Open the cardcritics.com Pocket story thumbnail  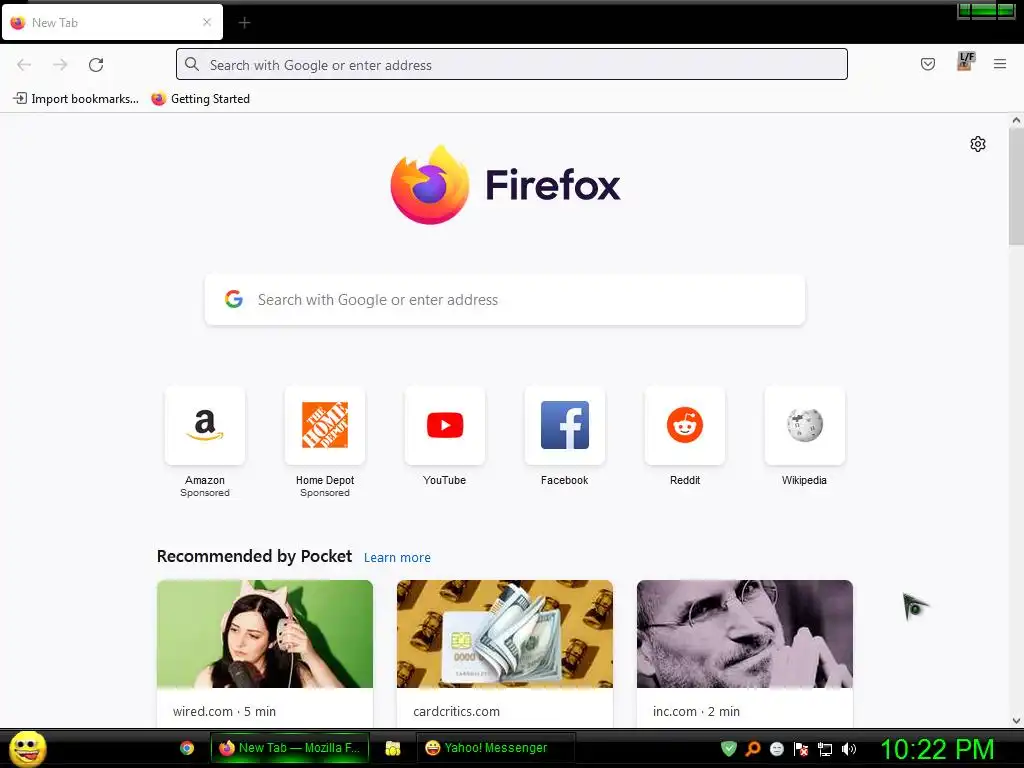[505, 634]
